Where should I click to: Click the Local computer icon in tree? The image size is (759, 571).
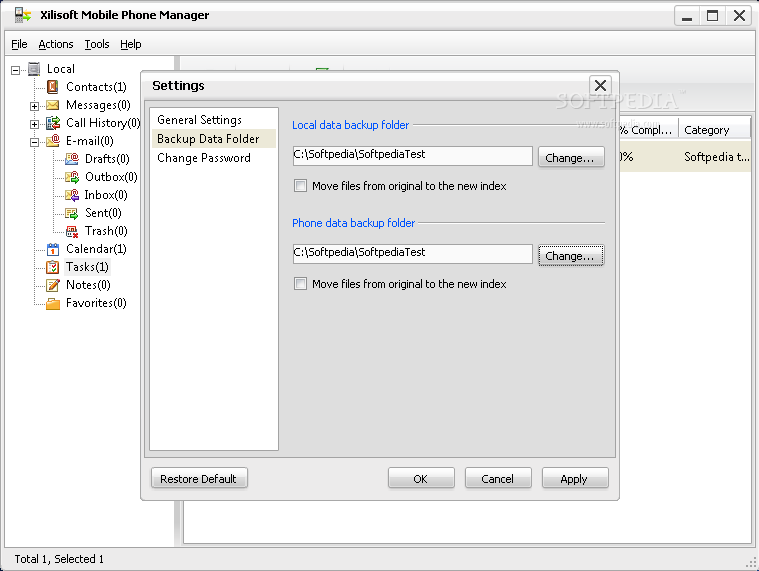click(34, 69)
